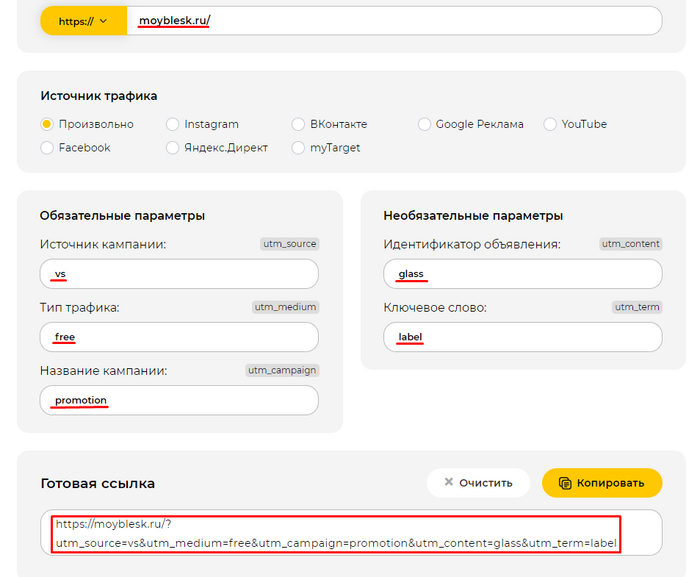Focus the utm_medium traffic type field
700x577 pixels.
click(x=180, y=337)
